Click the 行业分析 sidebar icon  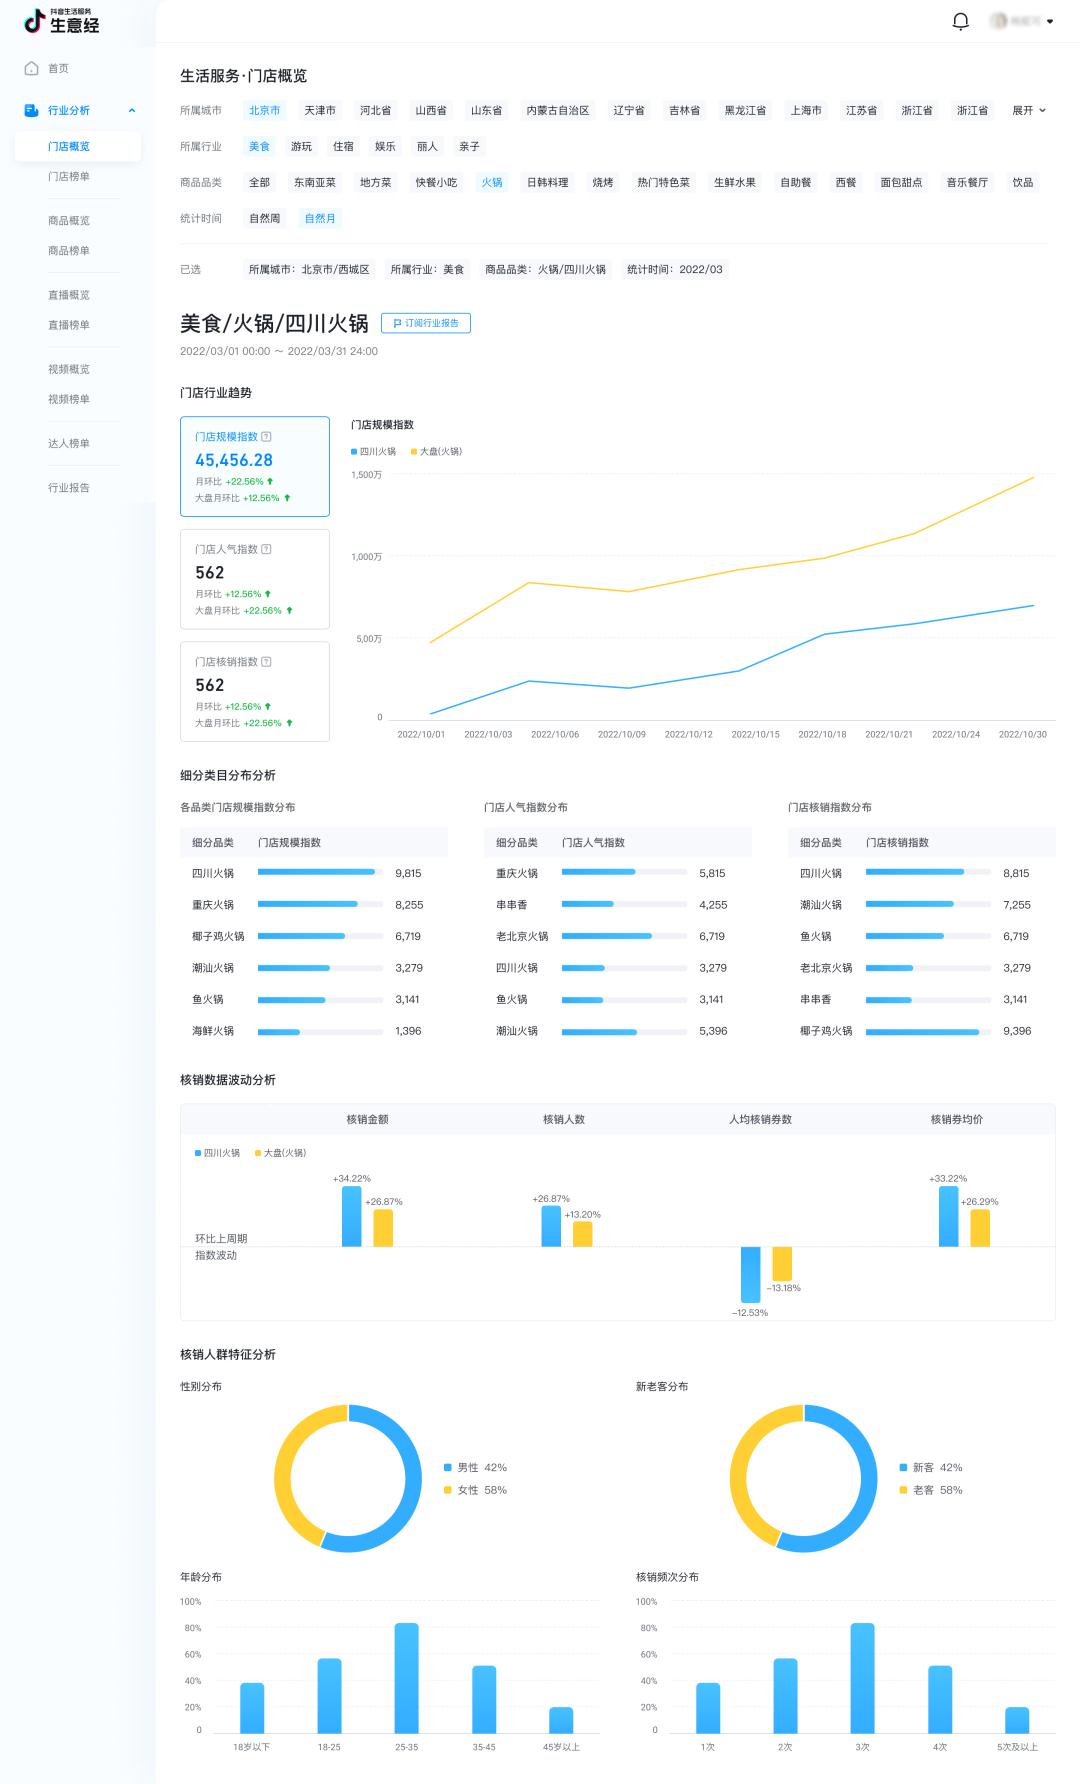point(31,110)
